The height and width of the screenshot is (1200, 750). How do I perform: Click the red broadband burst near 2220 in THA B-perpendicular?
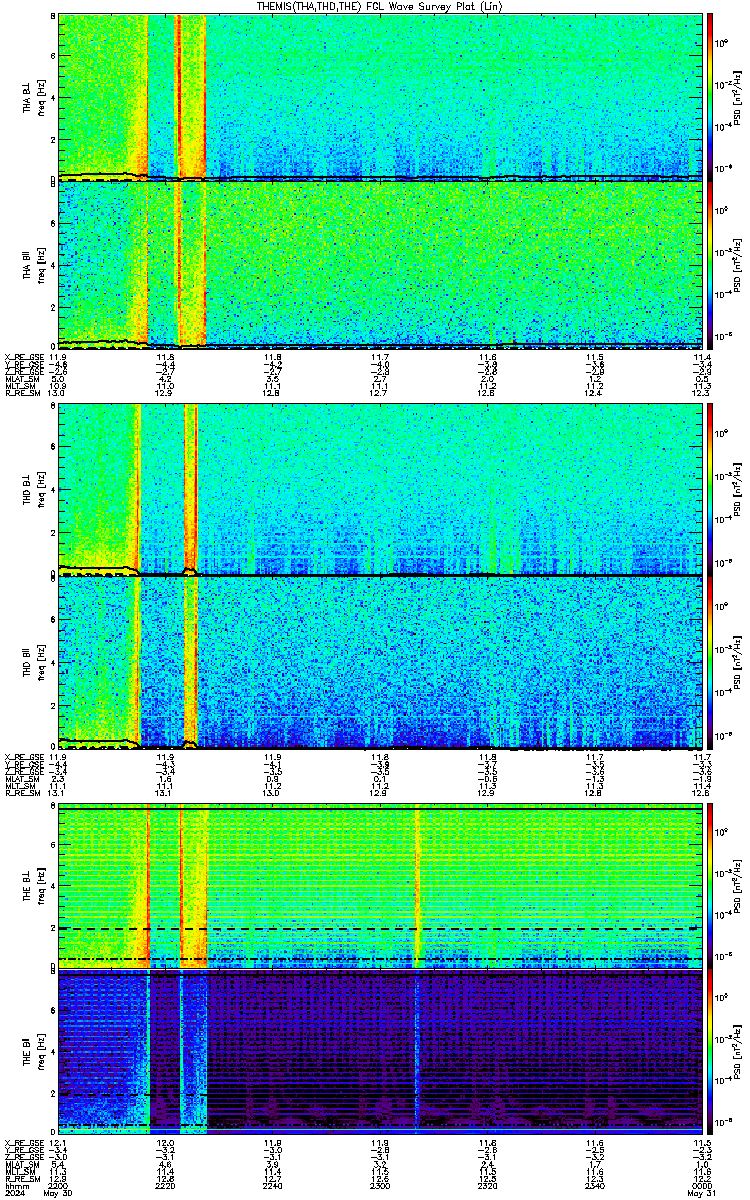coord(178,96)
